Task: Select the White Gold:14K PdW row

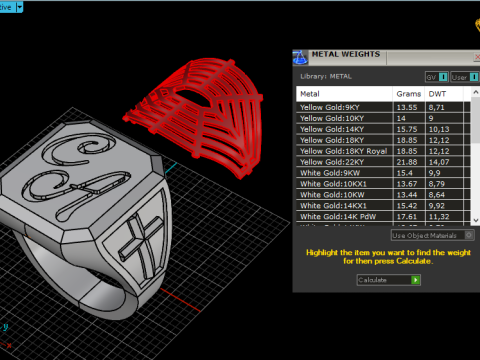Action: 383,217
